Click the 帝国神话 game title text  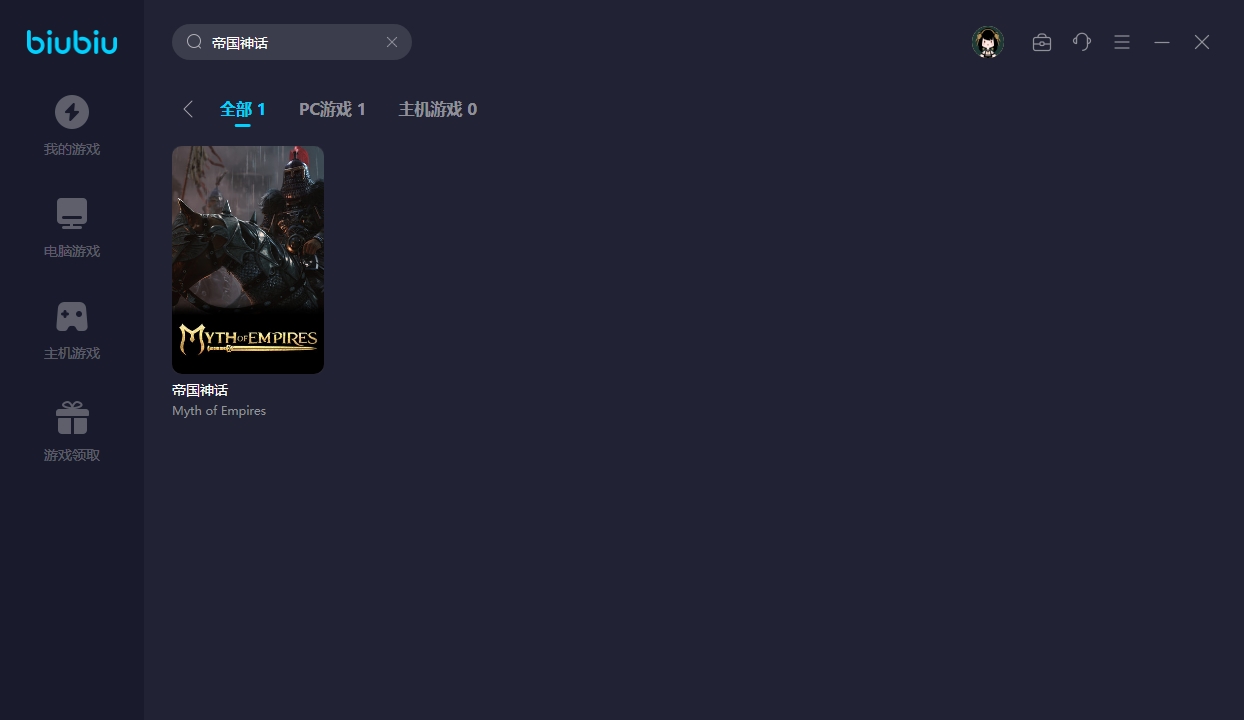tap(200, 390)
